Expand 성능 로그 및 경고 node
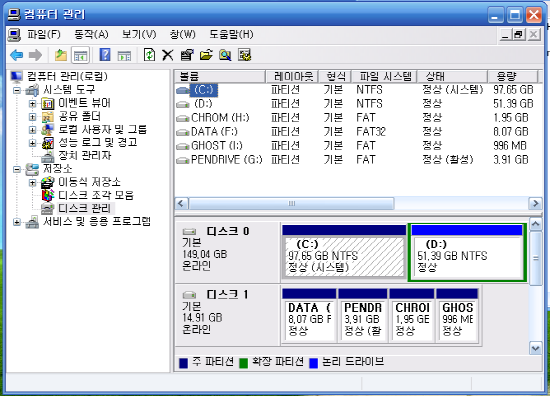 click(x=32, y=143)
